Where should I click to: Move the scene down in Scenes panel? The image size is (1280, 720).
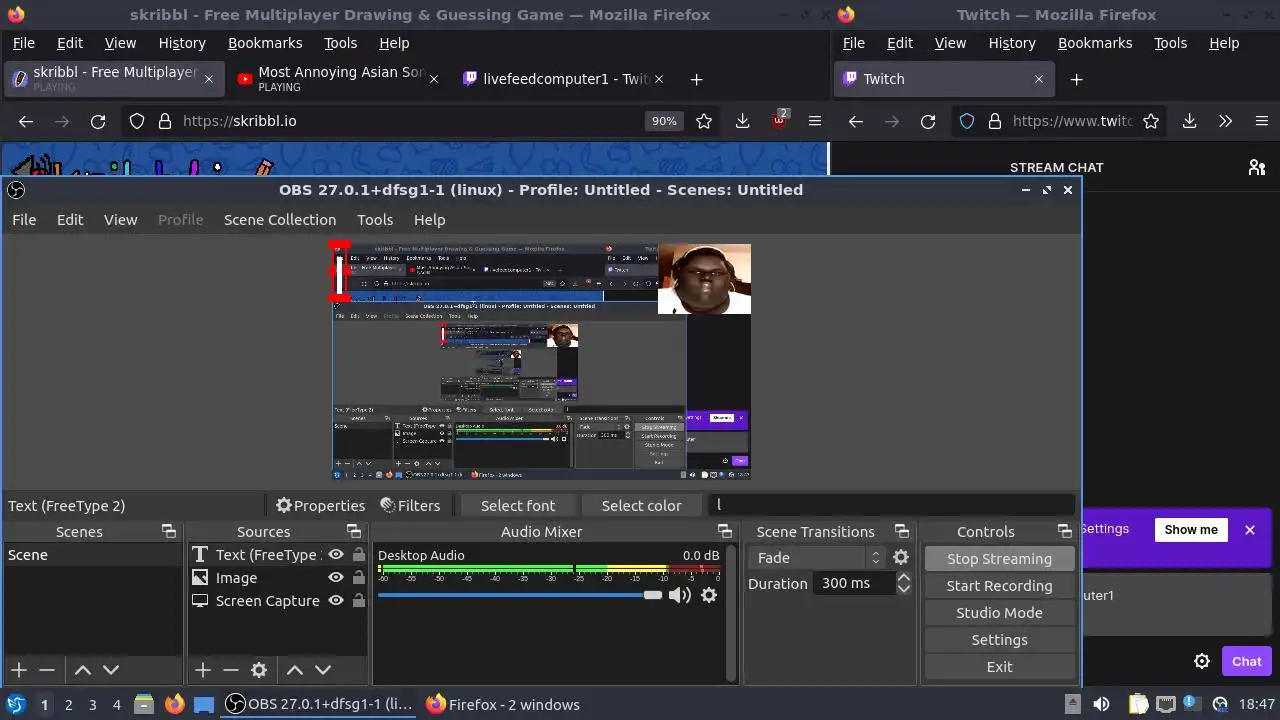111,670
